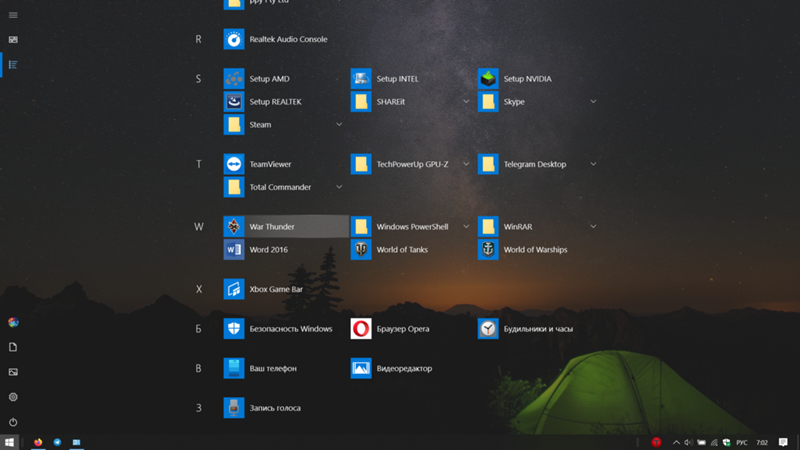Switch input language РУС
The width and height of the screenshot is (800, 450).
pos(742,442)
